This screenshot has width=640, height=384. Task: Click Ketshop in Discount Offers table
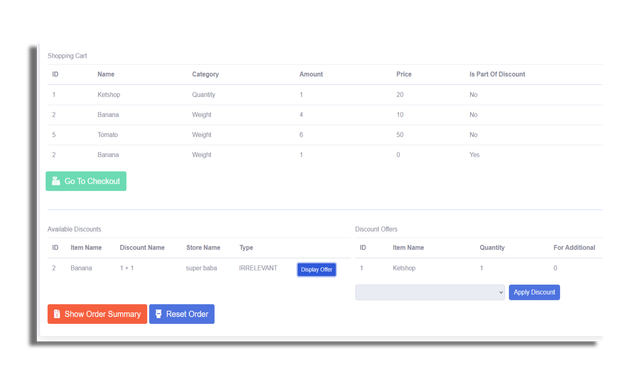click(x=404, y=268)
